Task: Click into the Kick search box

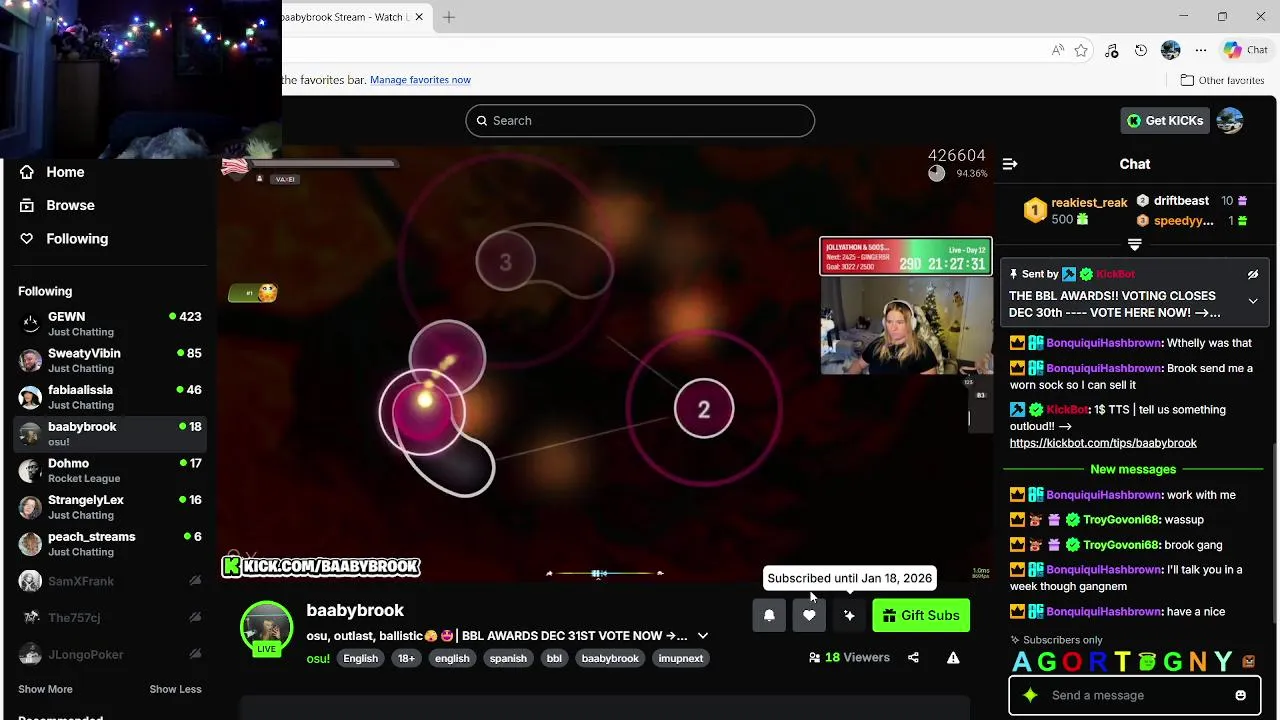Action: [640, 120]
